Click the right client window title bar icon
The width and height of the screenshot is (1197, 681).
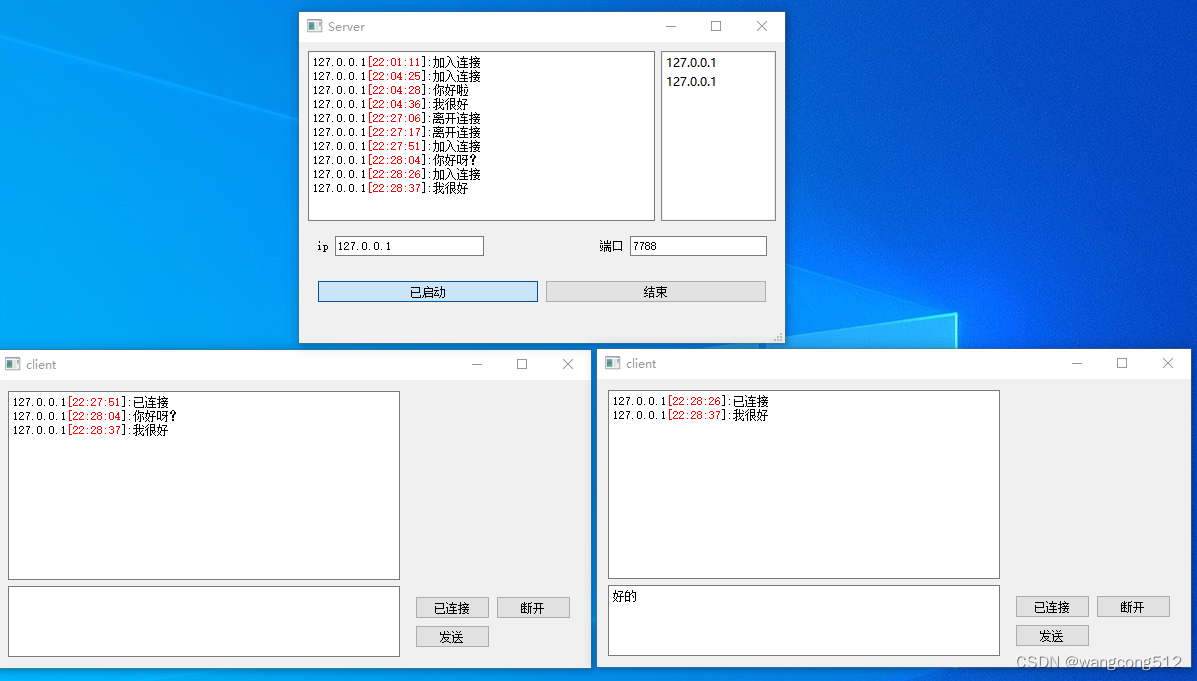(612, 363)
